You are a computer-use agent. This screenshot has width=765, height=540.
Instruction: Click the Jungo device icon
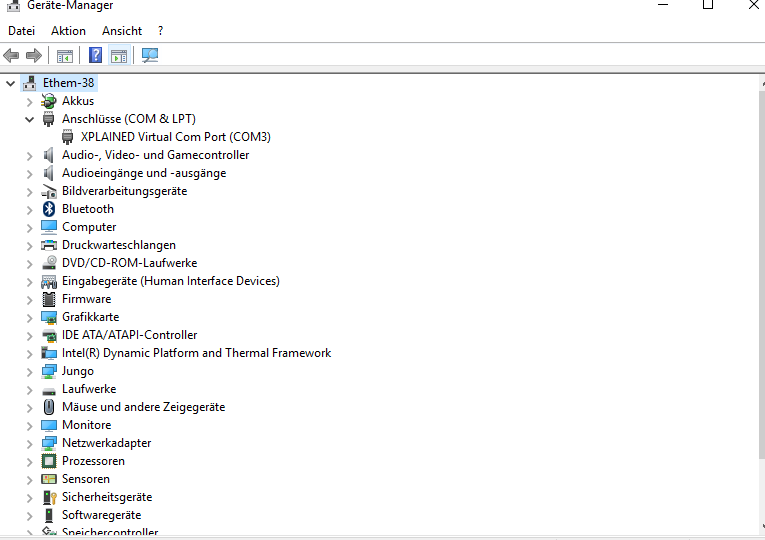[49, 371]
